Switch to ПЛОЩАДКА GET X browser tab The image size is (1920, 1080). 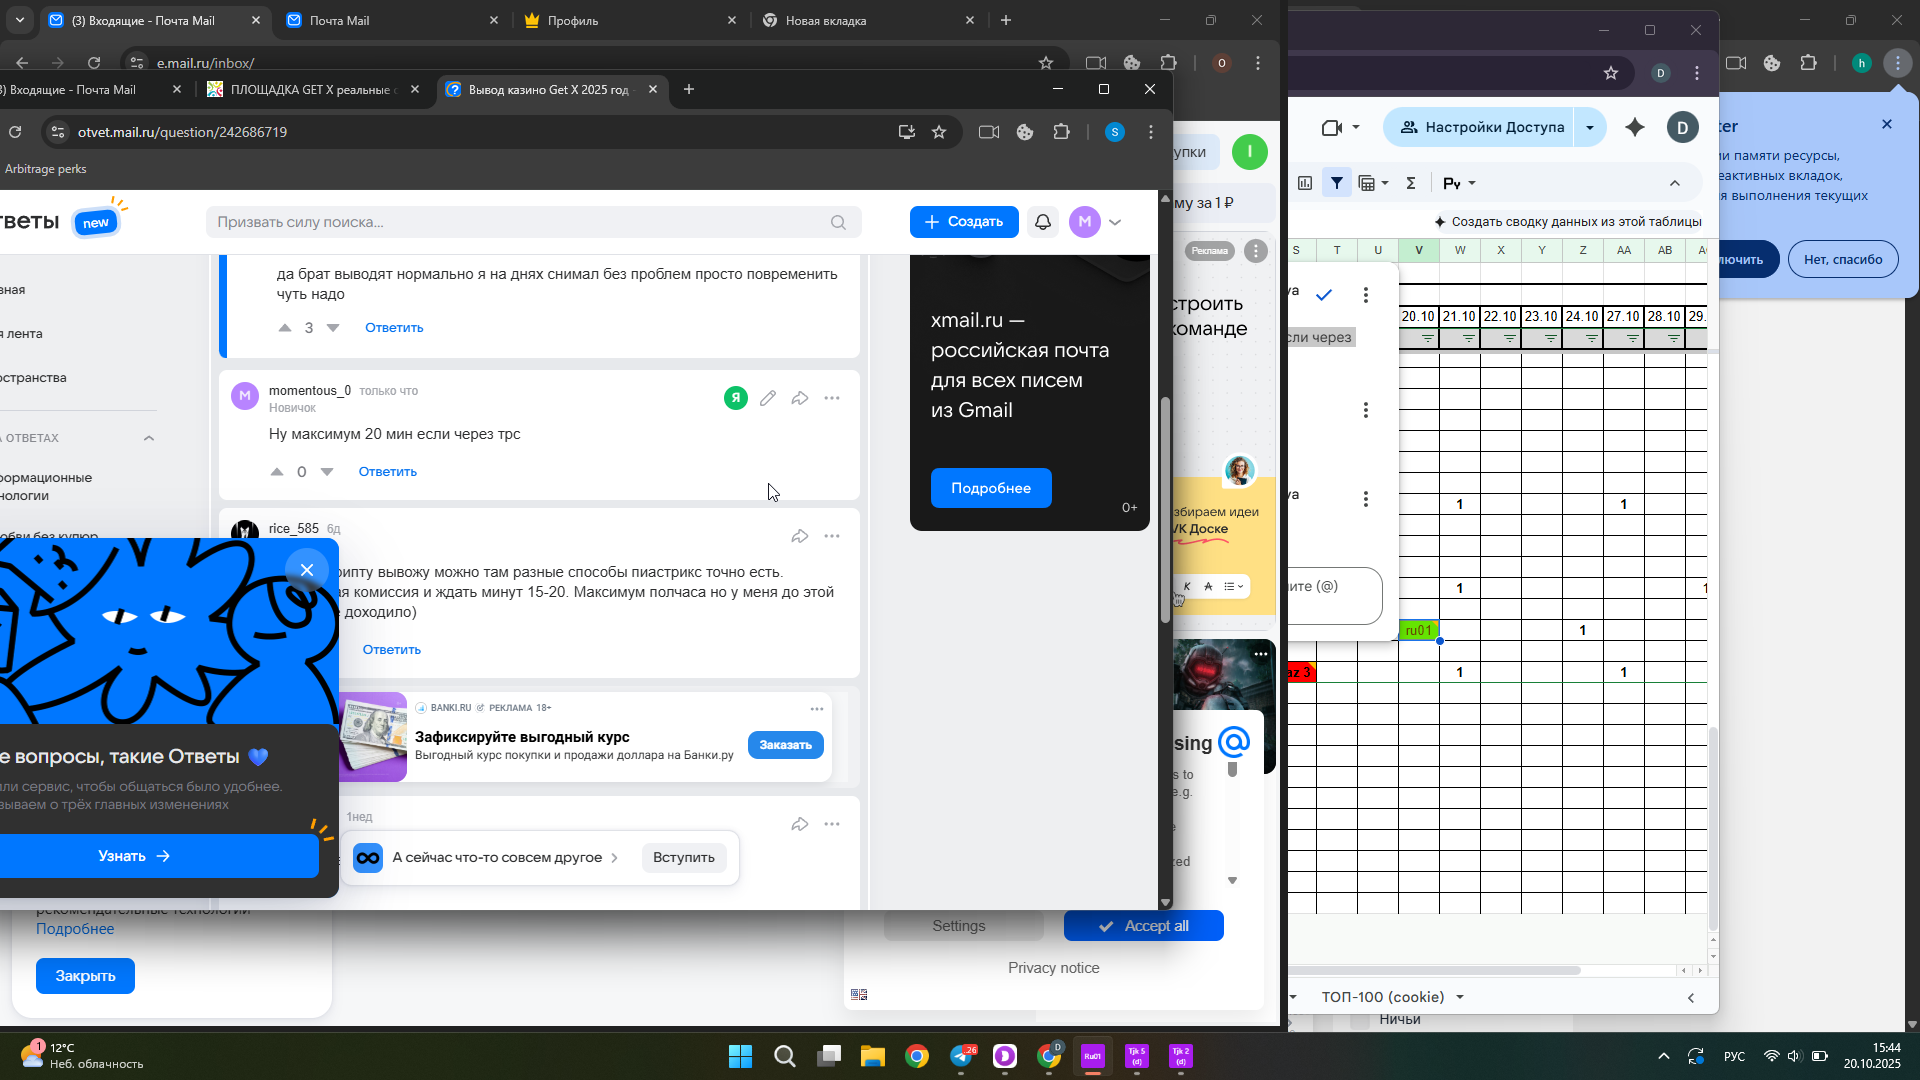click(x=310, y=89)
